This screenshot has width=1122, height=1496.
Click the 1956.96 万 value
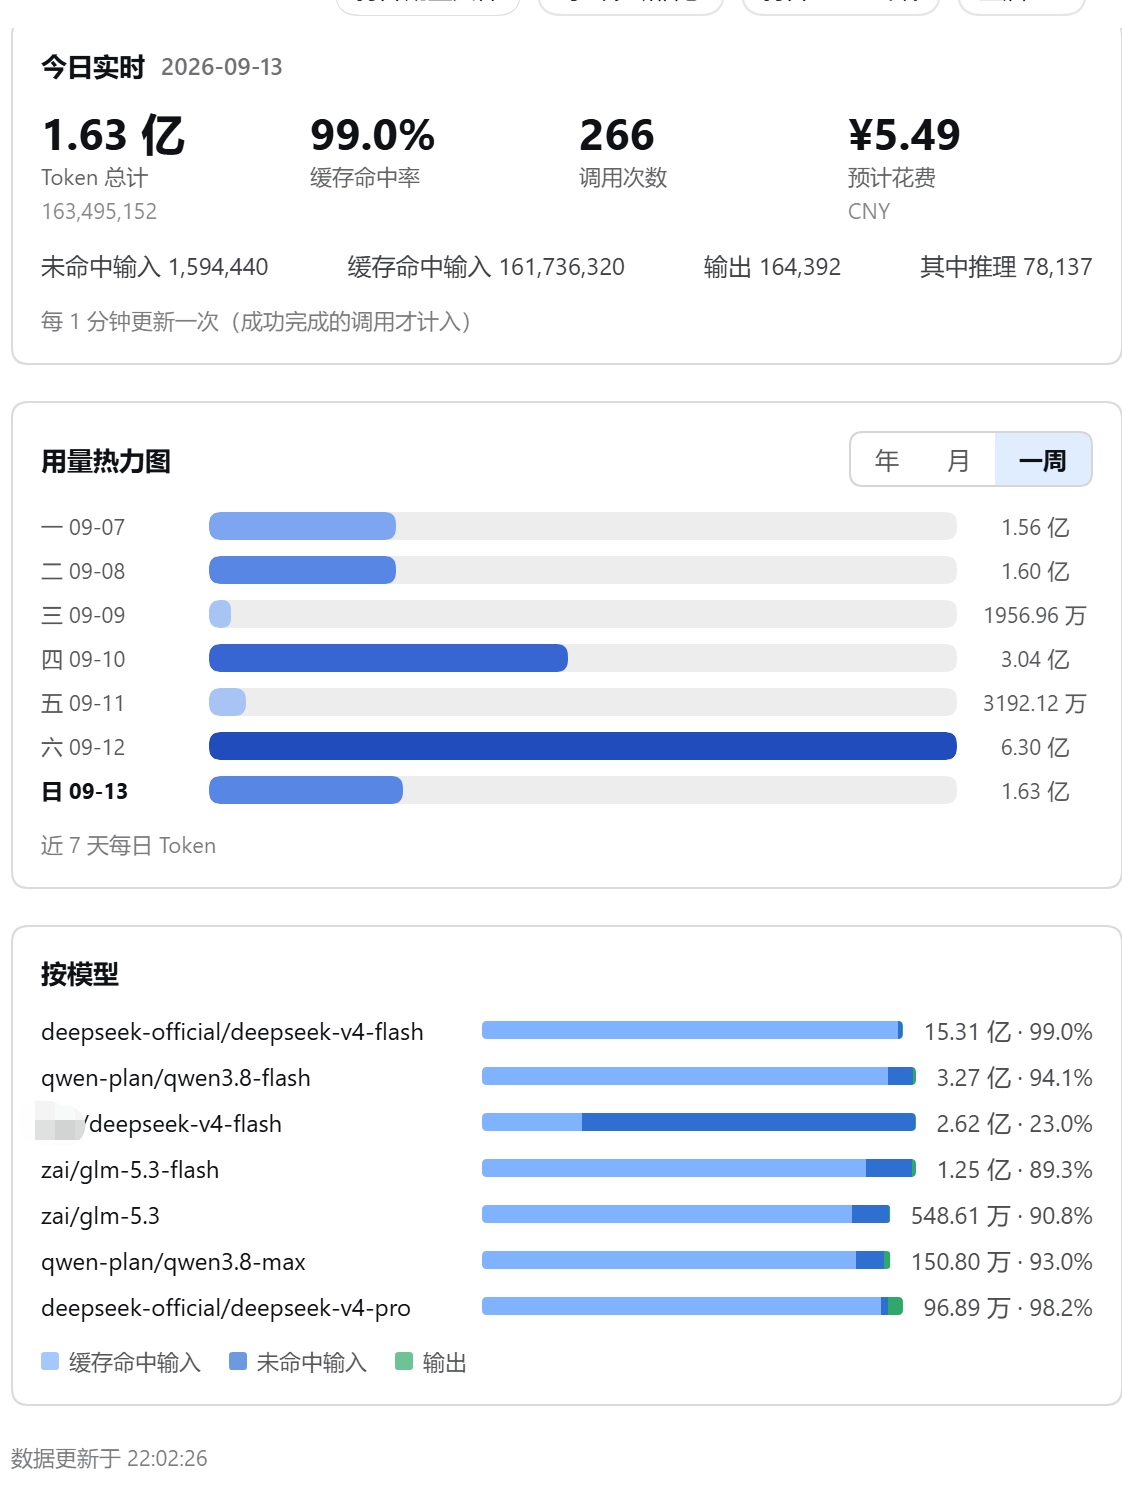pyautogui.click(x=1035, y=615)
